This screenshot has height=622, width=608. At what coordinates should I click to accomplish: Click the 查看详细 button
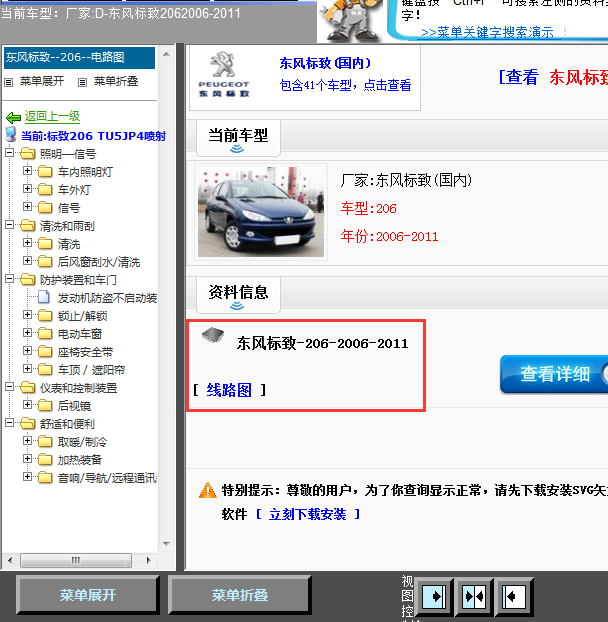[554, 374]
